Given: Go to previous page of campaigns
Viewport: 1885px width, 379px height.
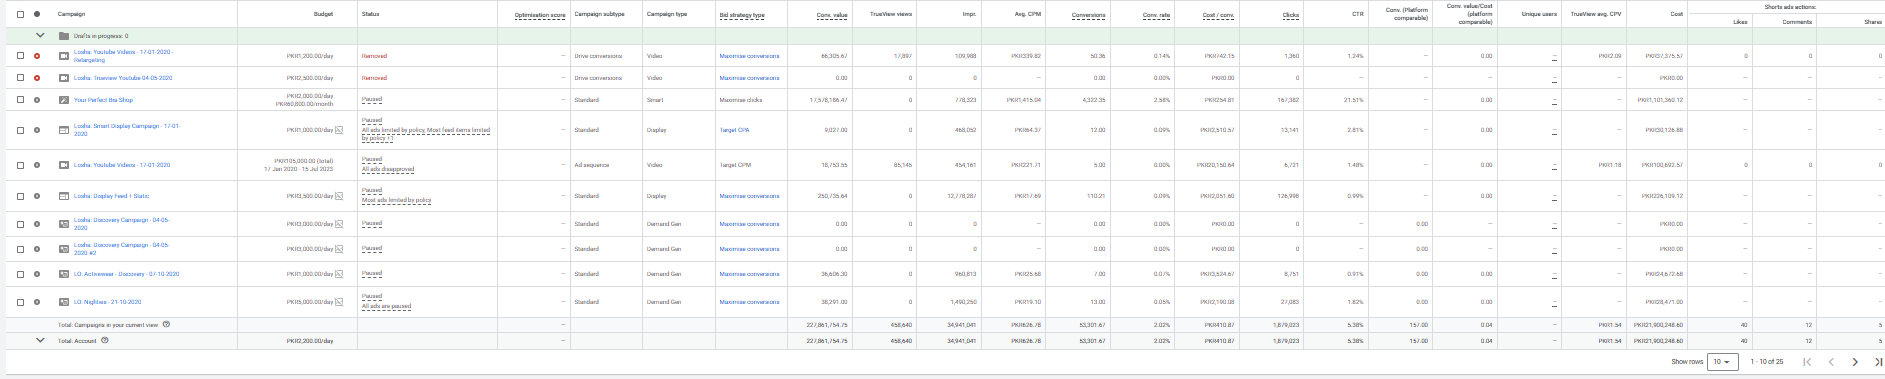Looking at the screenshot, I should click(x=1831, y=362).
